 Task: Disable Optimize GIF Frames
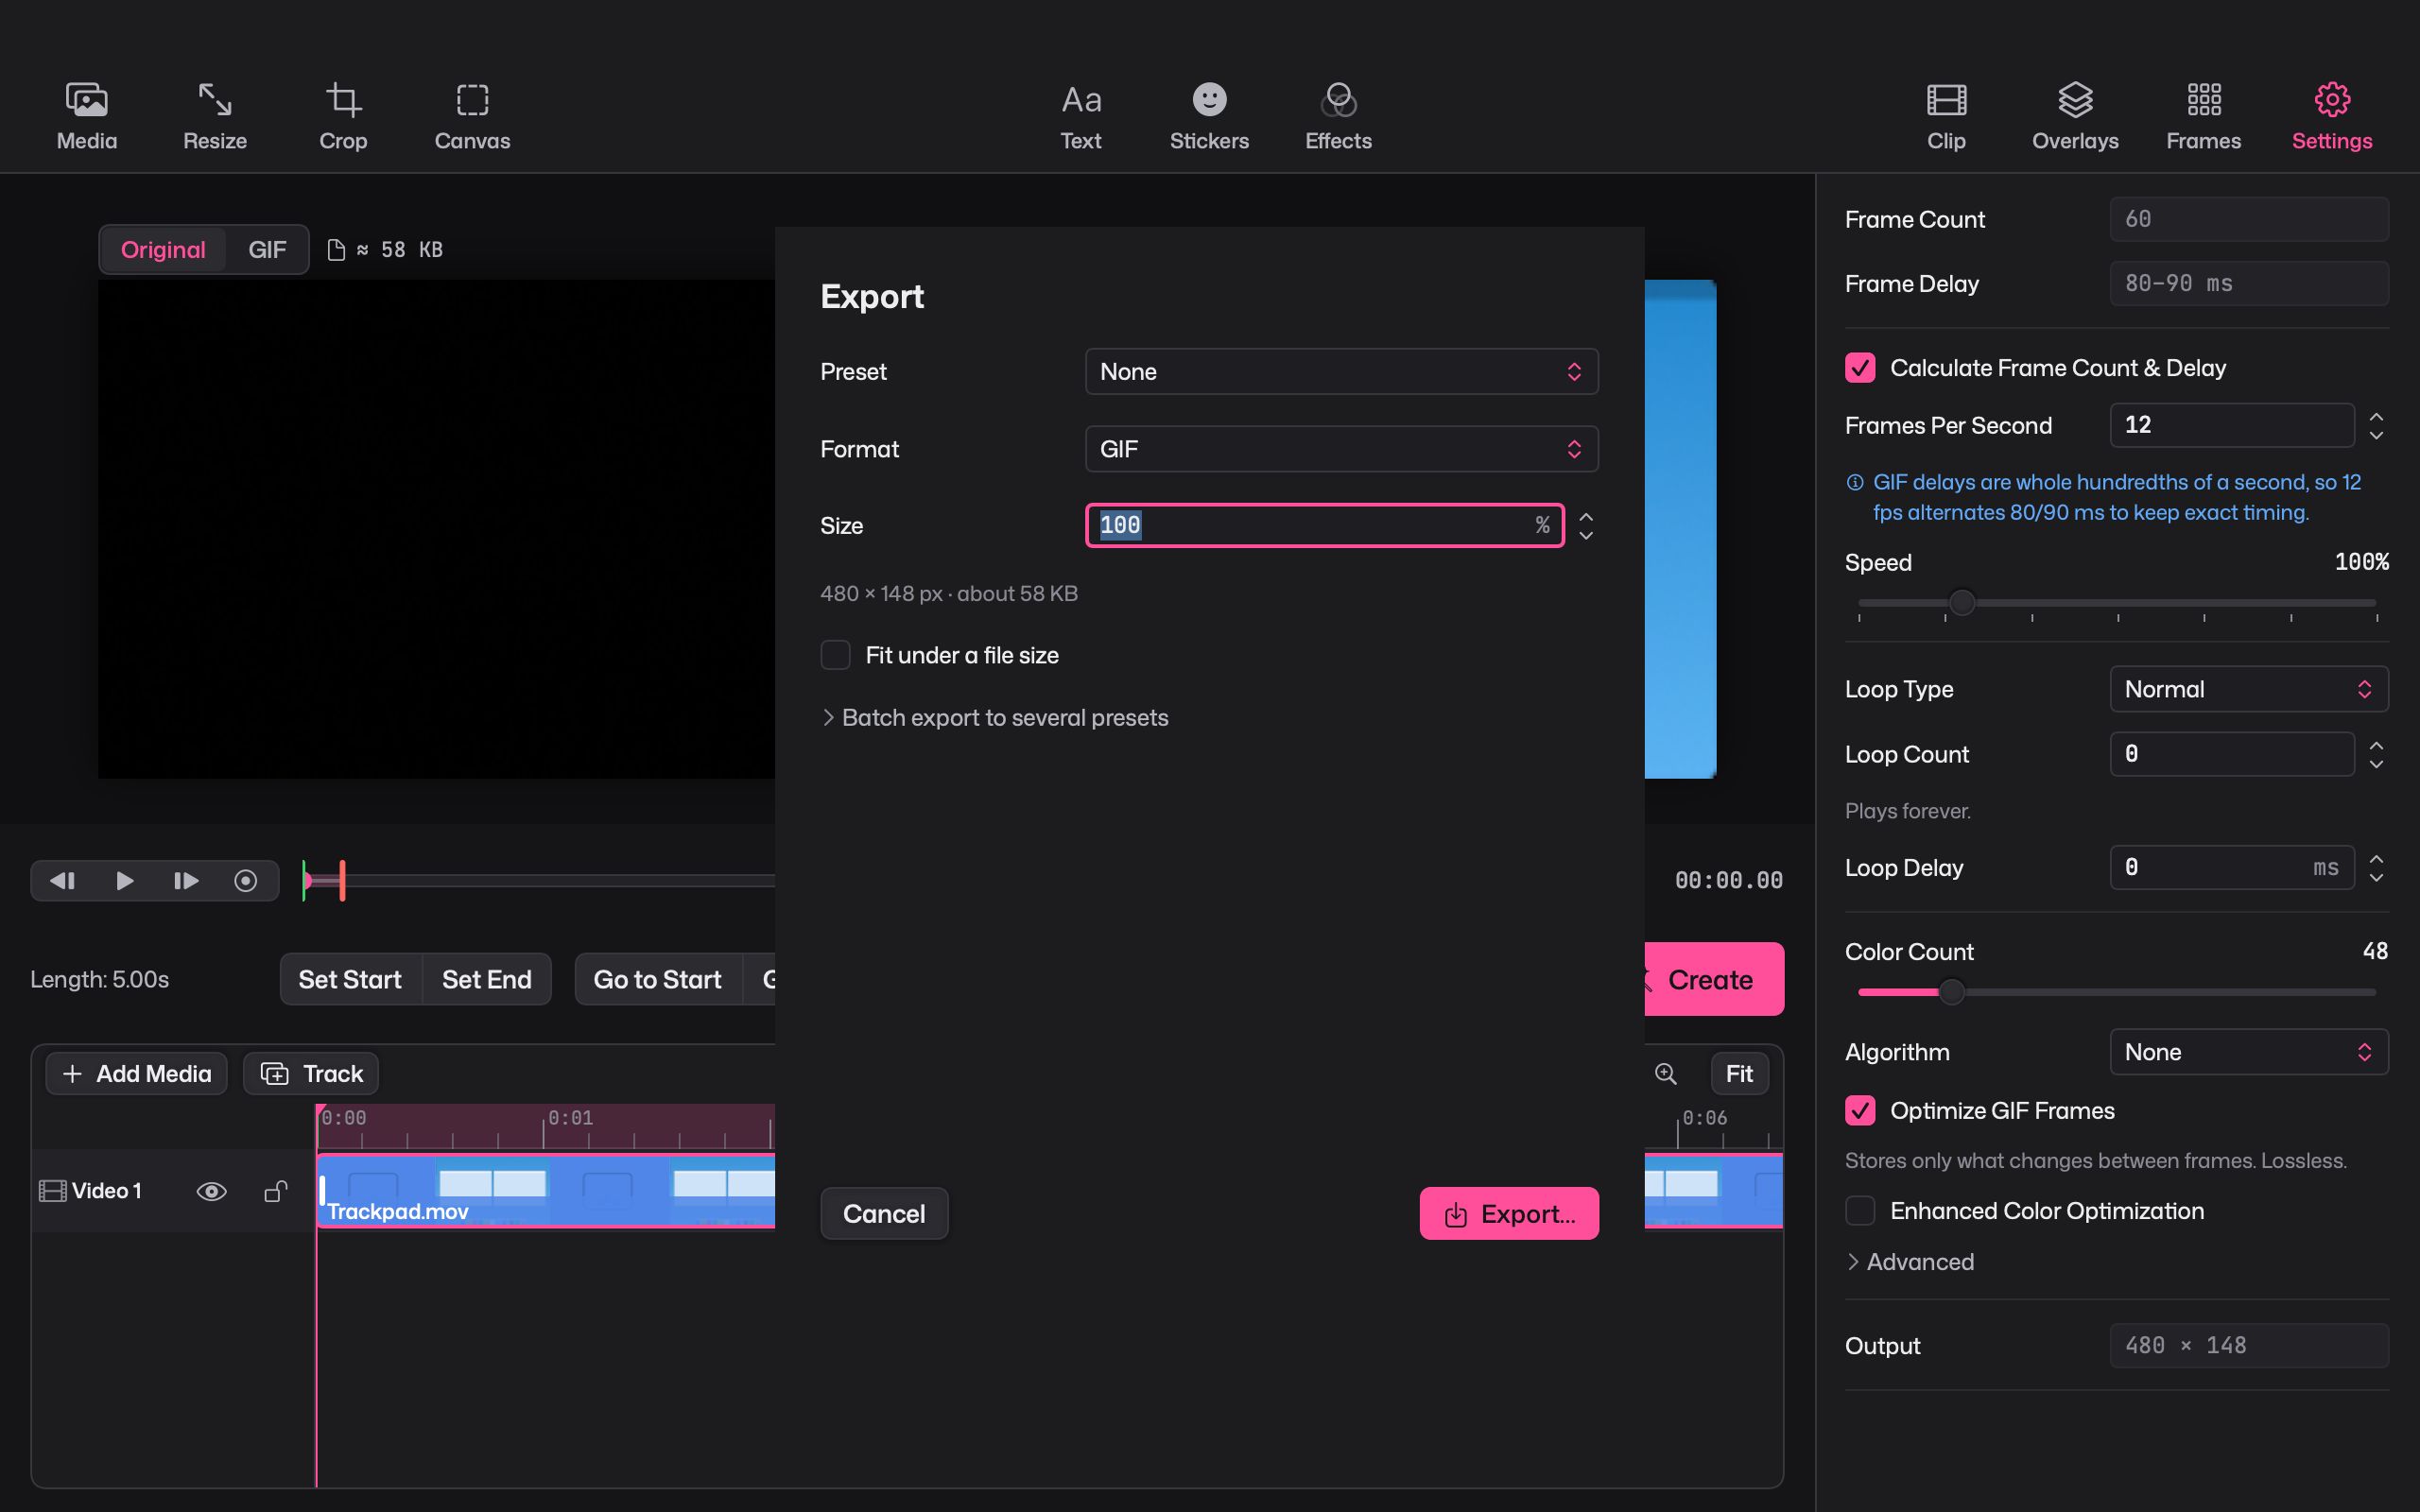point(1860,1110)
